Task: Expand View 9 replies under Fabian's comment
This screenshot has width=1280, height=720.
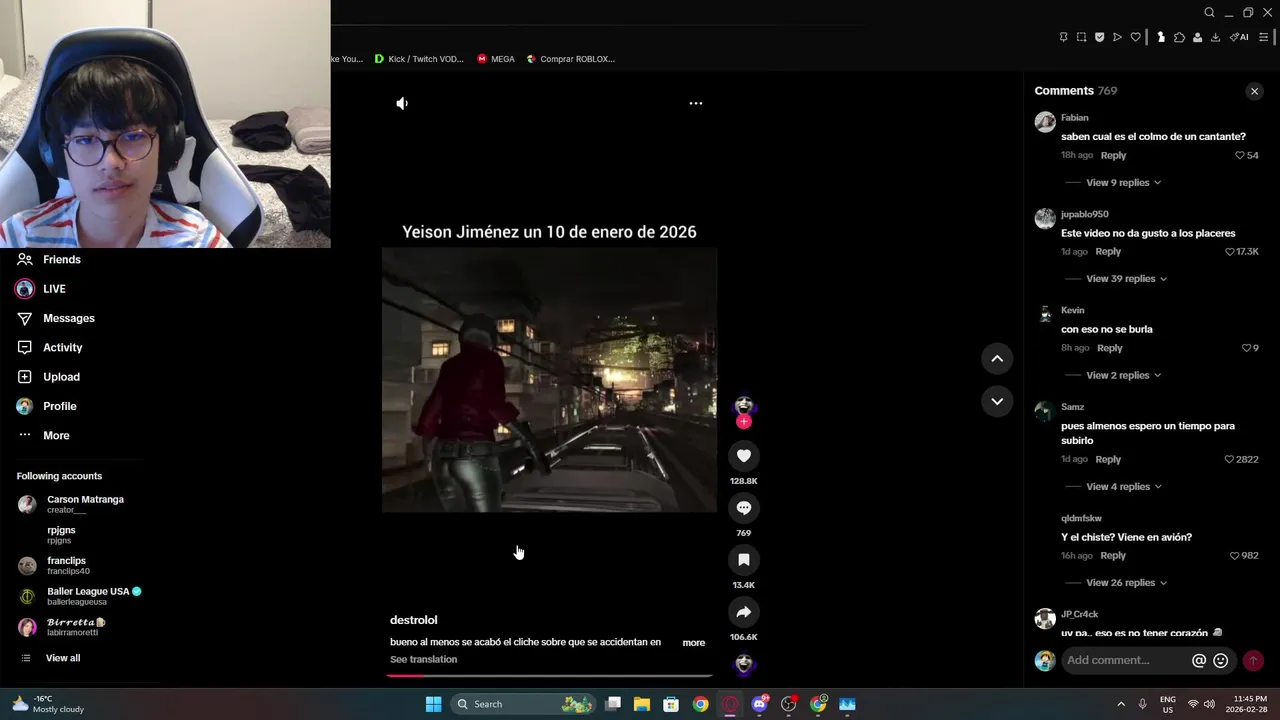Action: [1123, 183]
